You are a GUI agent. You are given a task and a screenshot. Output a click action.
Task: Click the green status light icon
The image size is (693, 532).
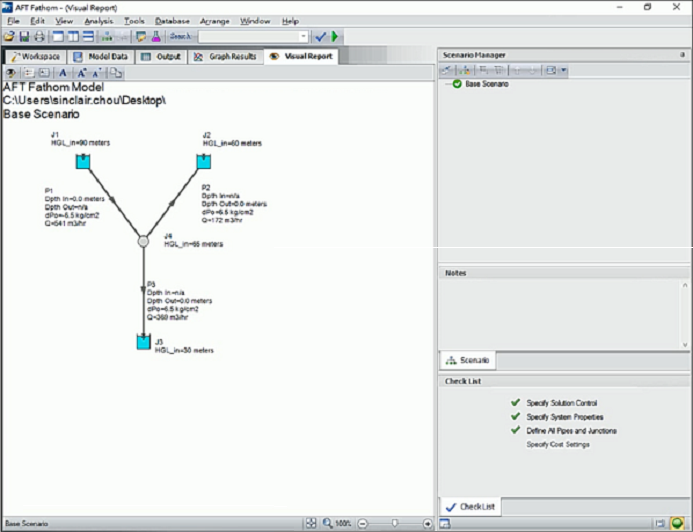coord(677,523)
